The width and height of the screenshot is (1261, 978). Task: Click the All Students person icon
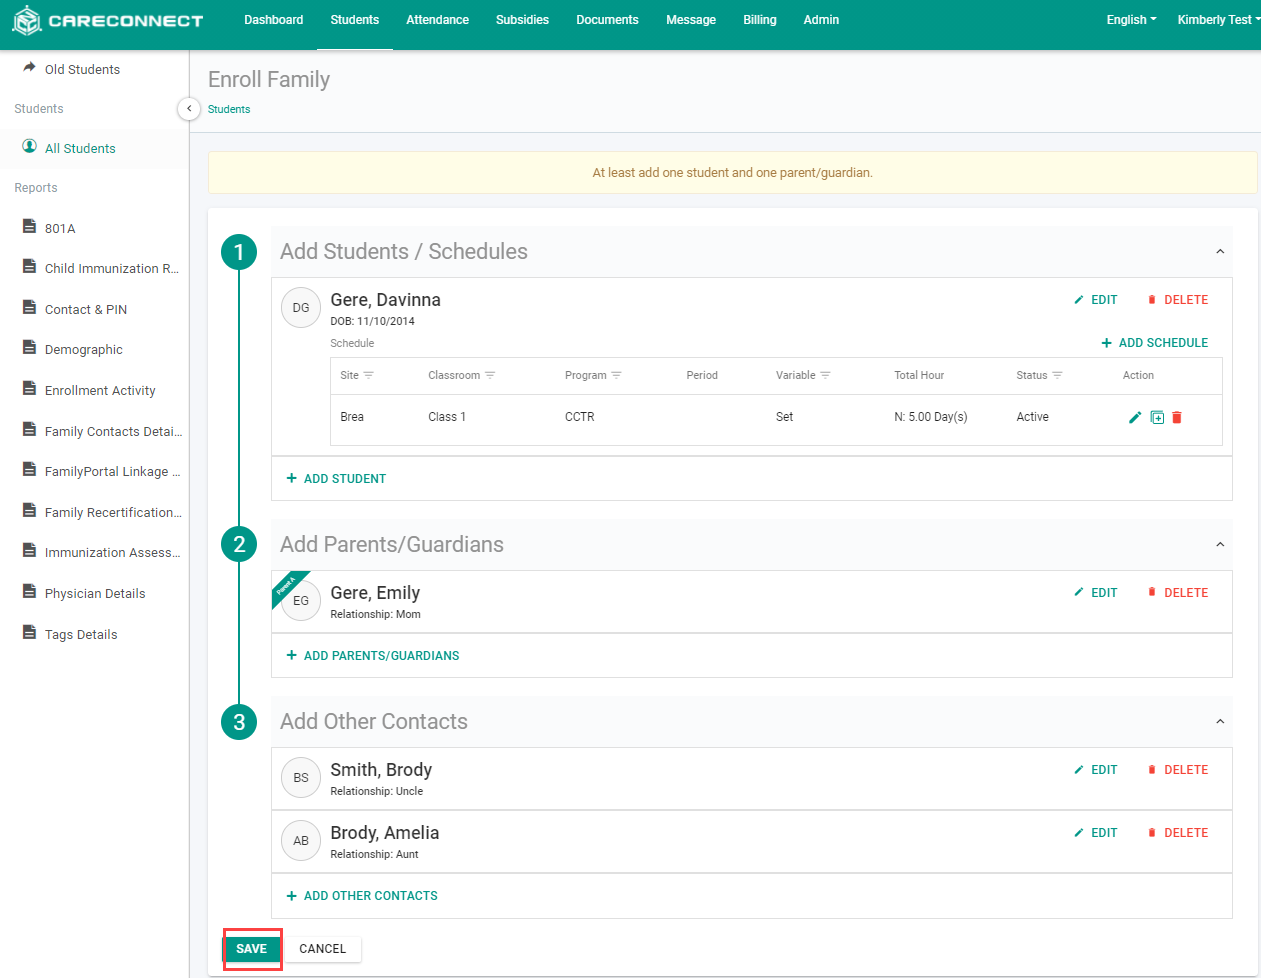pyautogui.click(x=30, y=147)
